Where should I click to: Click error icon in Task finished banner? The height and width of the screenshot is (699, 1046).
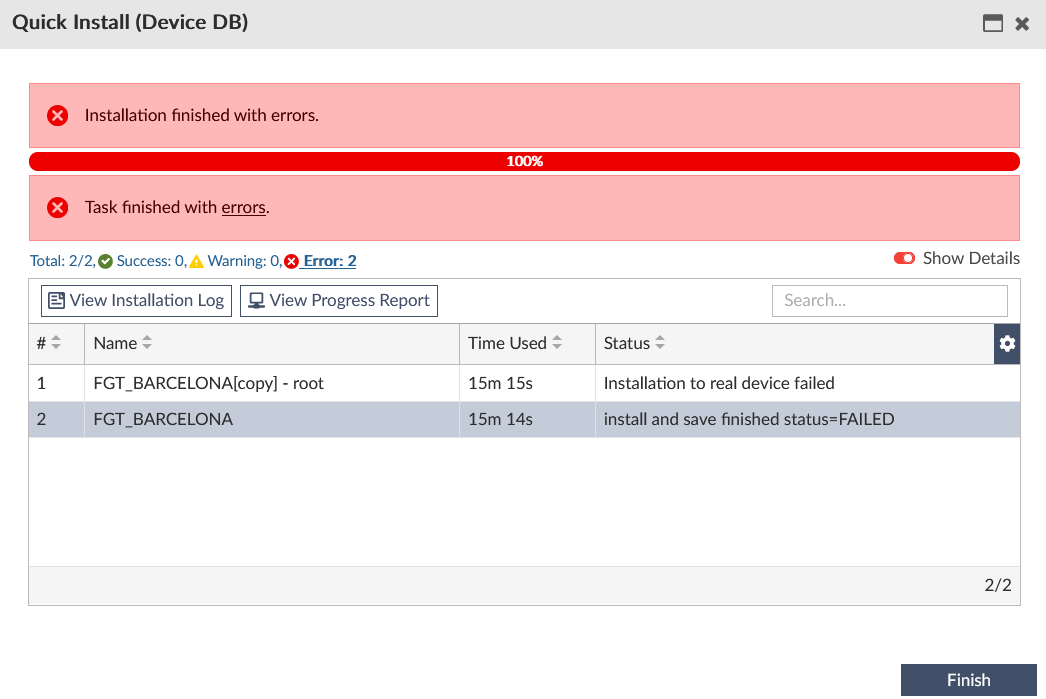click(x=58, y=208)
